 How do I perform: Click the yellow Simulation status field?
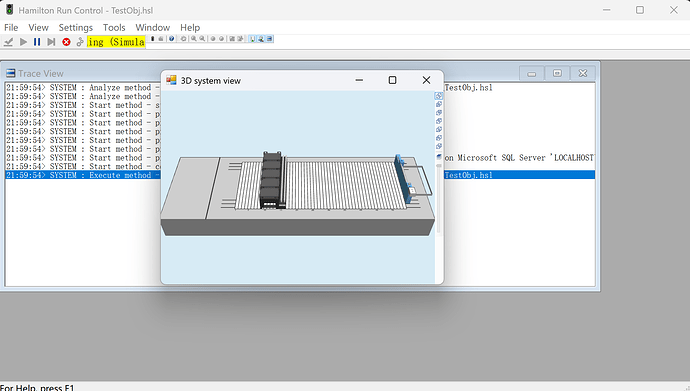(116, 42)
